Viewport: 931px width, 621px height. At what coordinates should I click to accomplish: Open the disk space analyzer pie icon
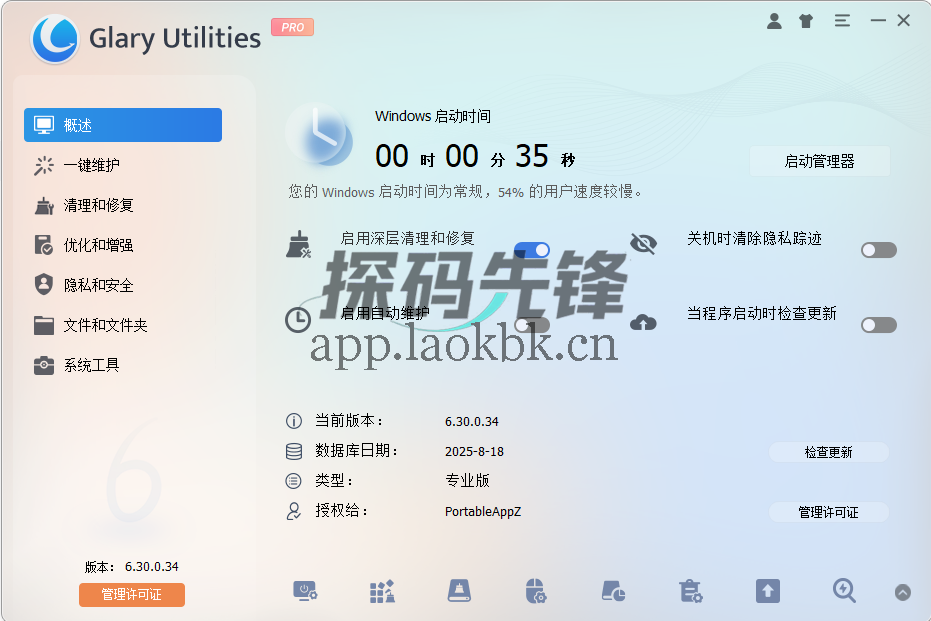613,591
